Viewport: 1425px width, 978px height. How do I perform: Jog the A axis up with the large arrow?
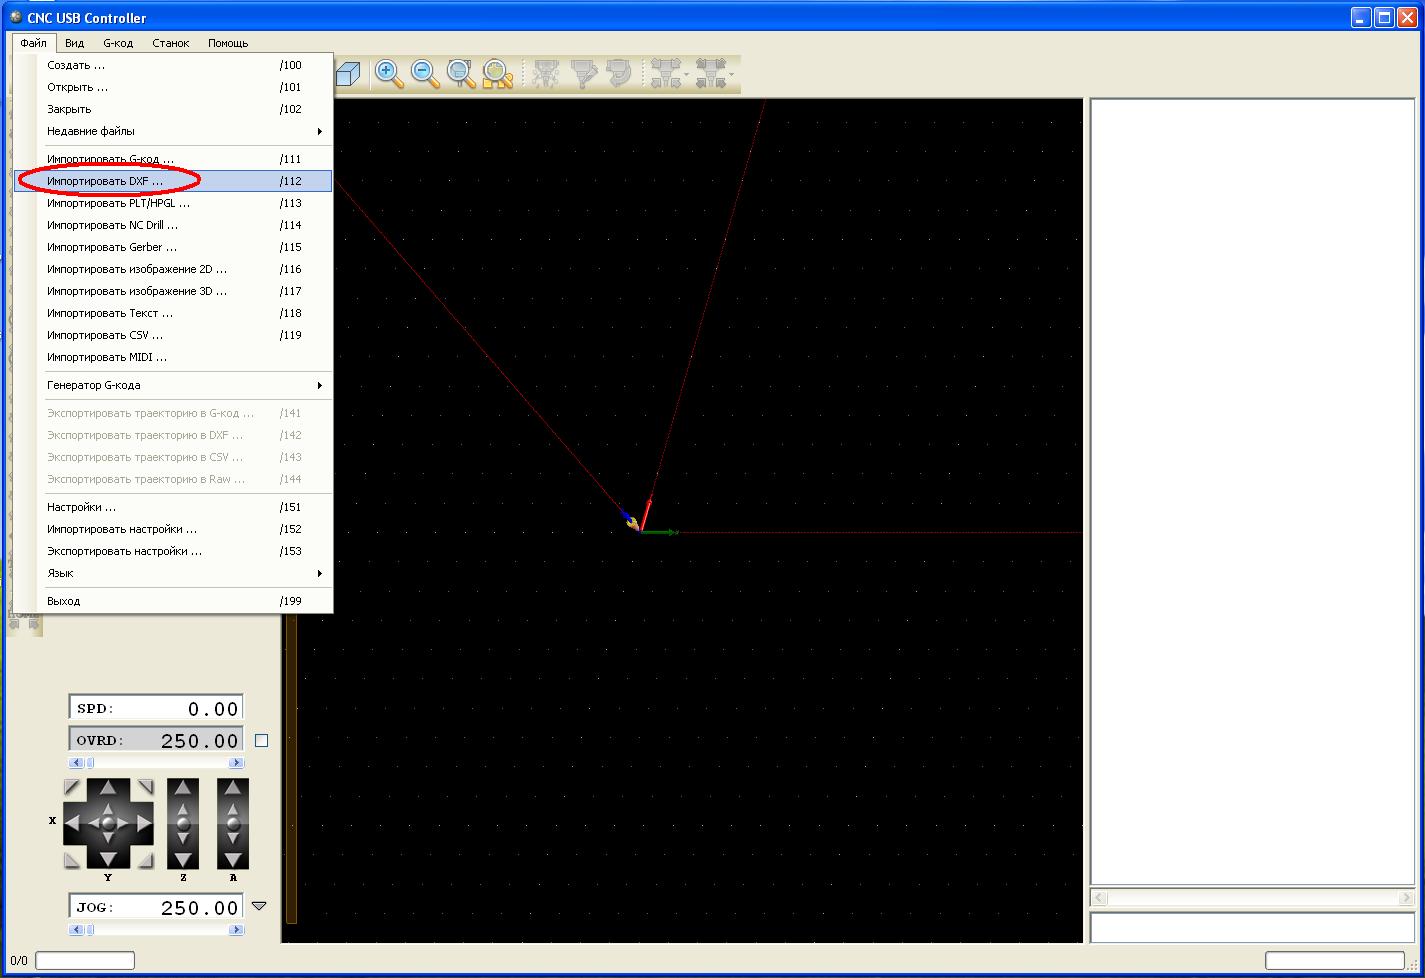pos(233,788)
